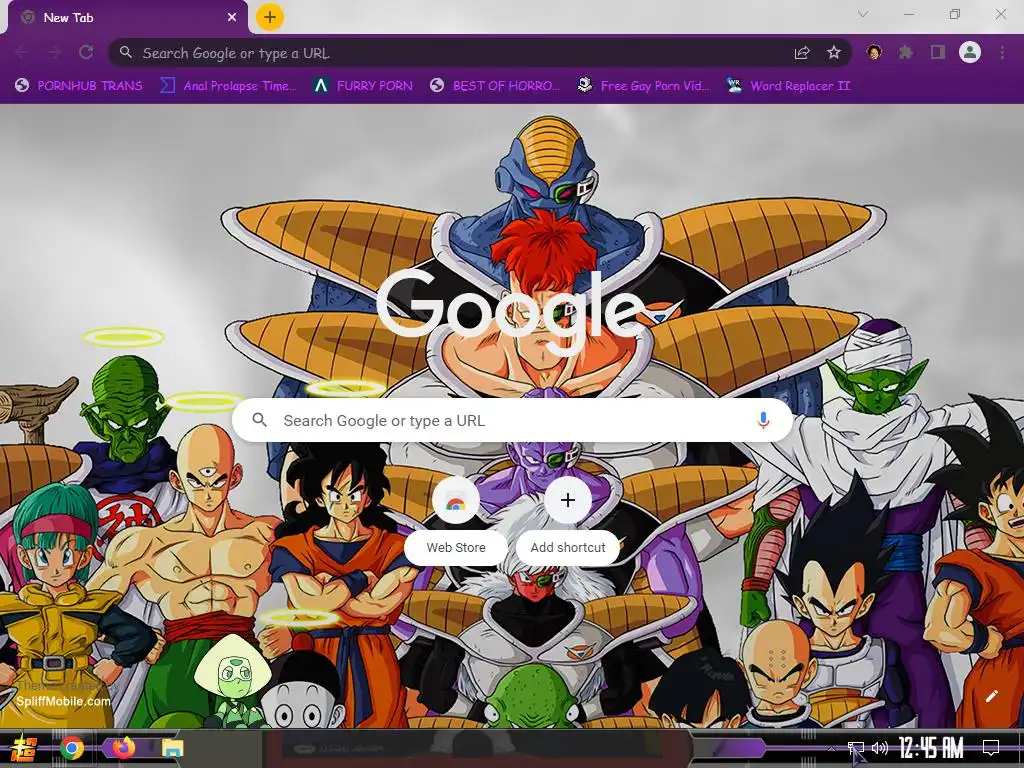The image size is (1024, 768).
Task: Show hidden system tray icons
Action: (x=831, y=748)
